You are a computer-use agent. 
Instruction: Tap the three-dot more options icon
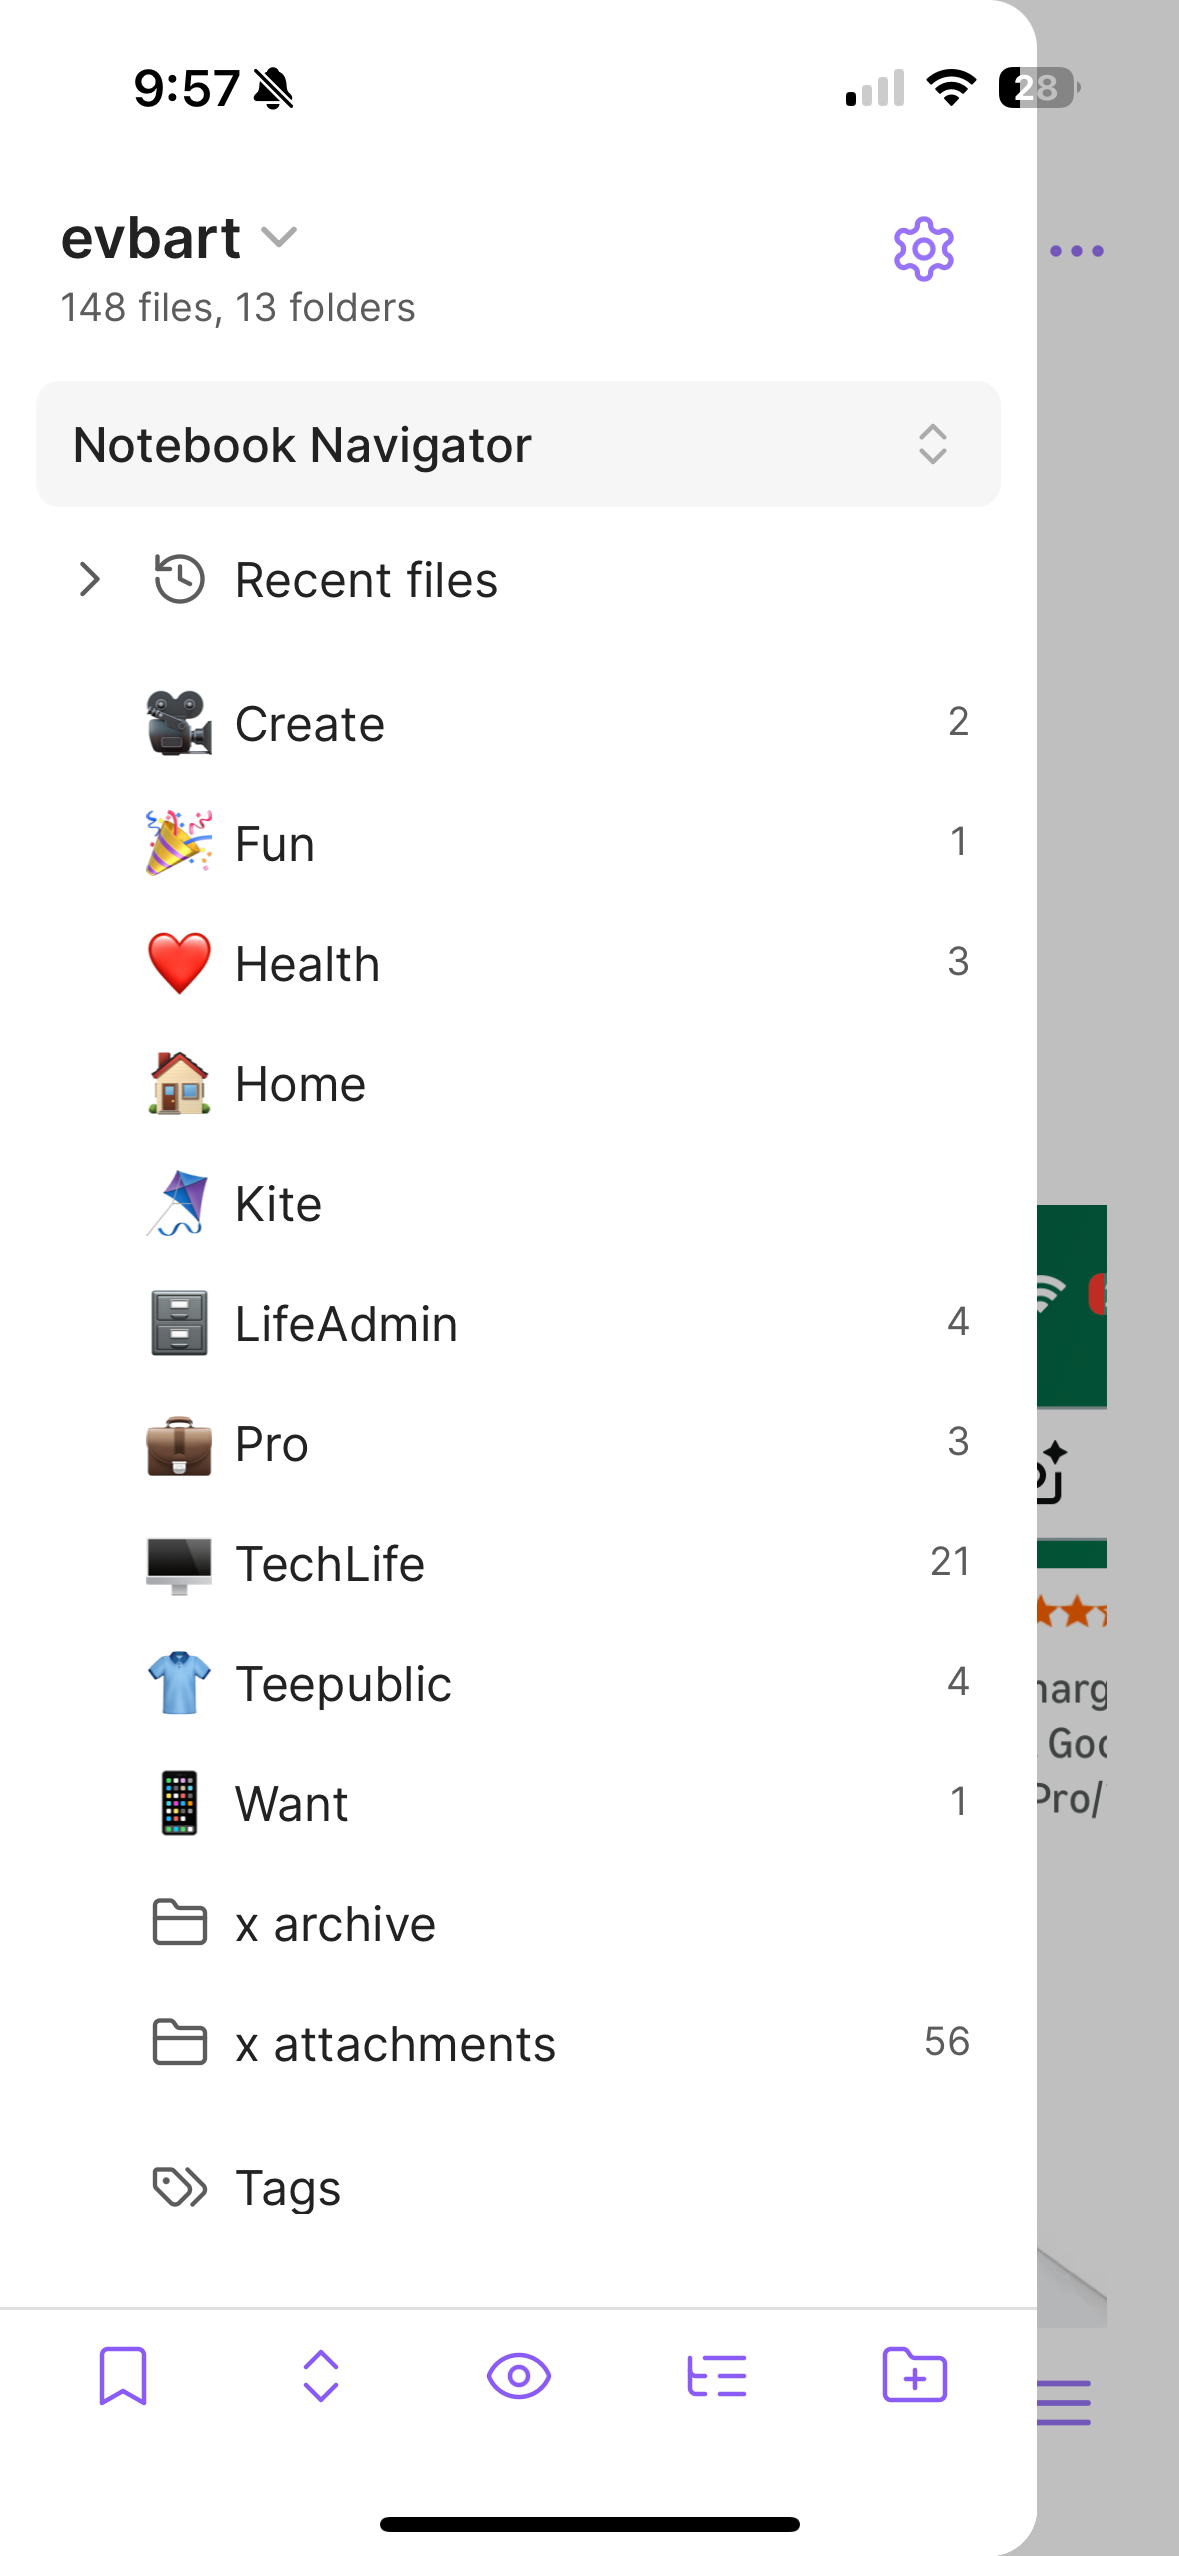pos(1076,251)
